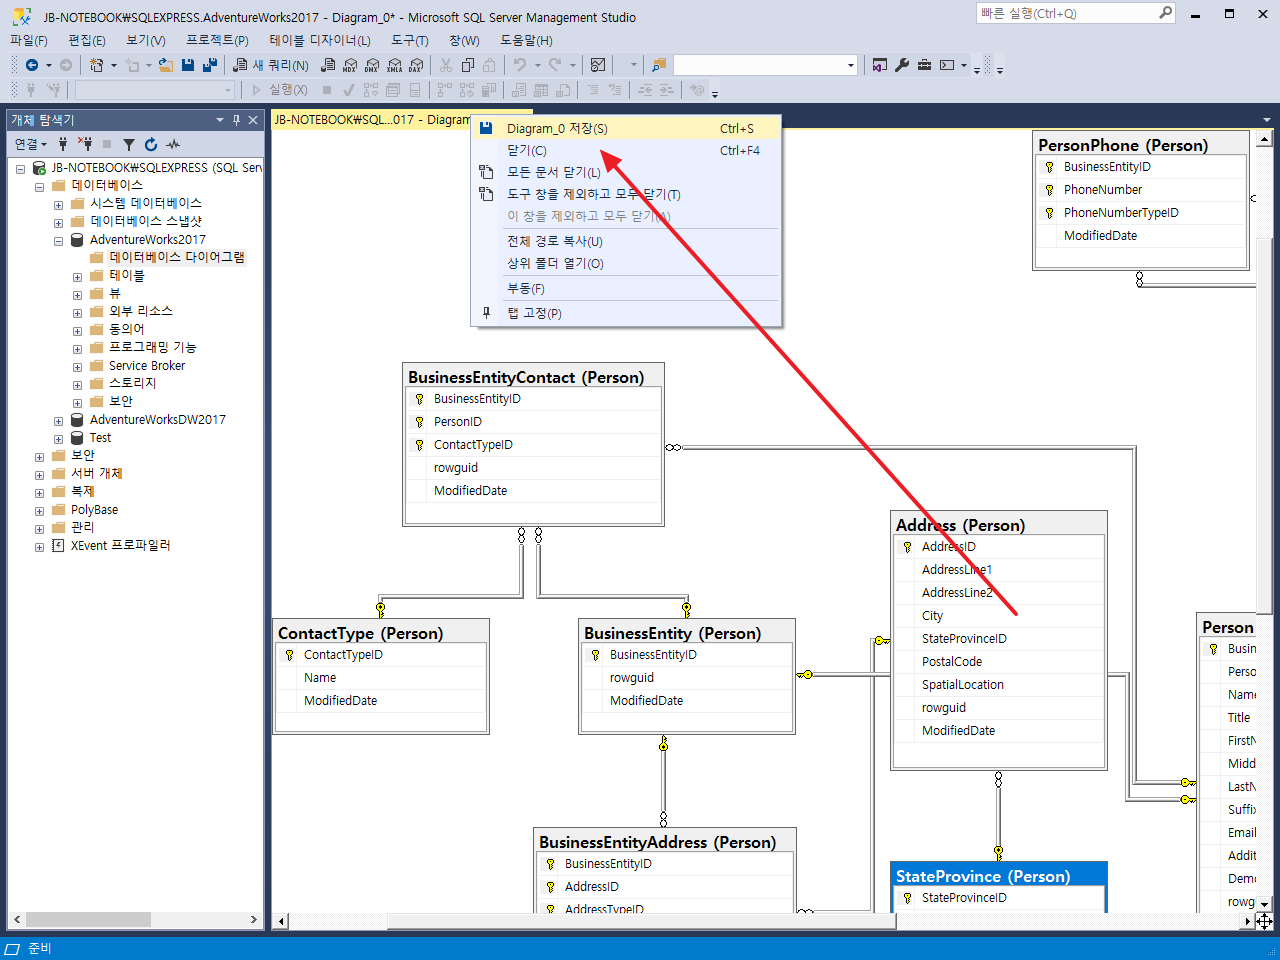The height and width of the screenshot is (960, 1280).
Task: Open the 연결 connect dropdown
Action: [x=30, y=144]
